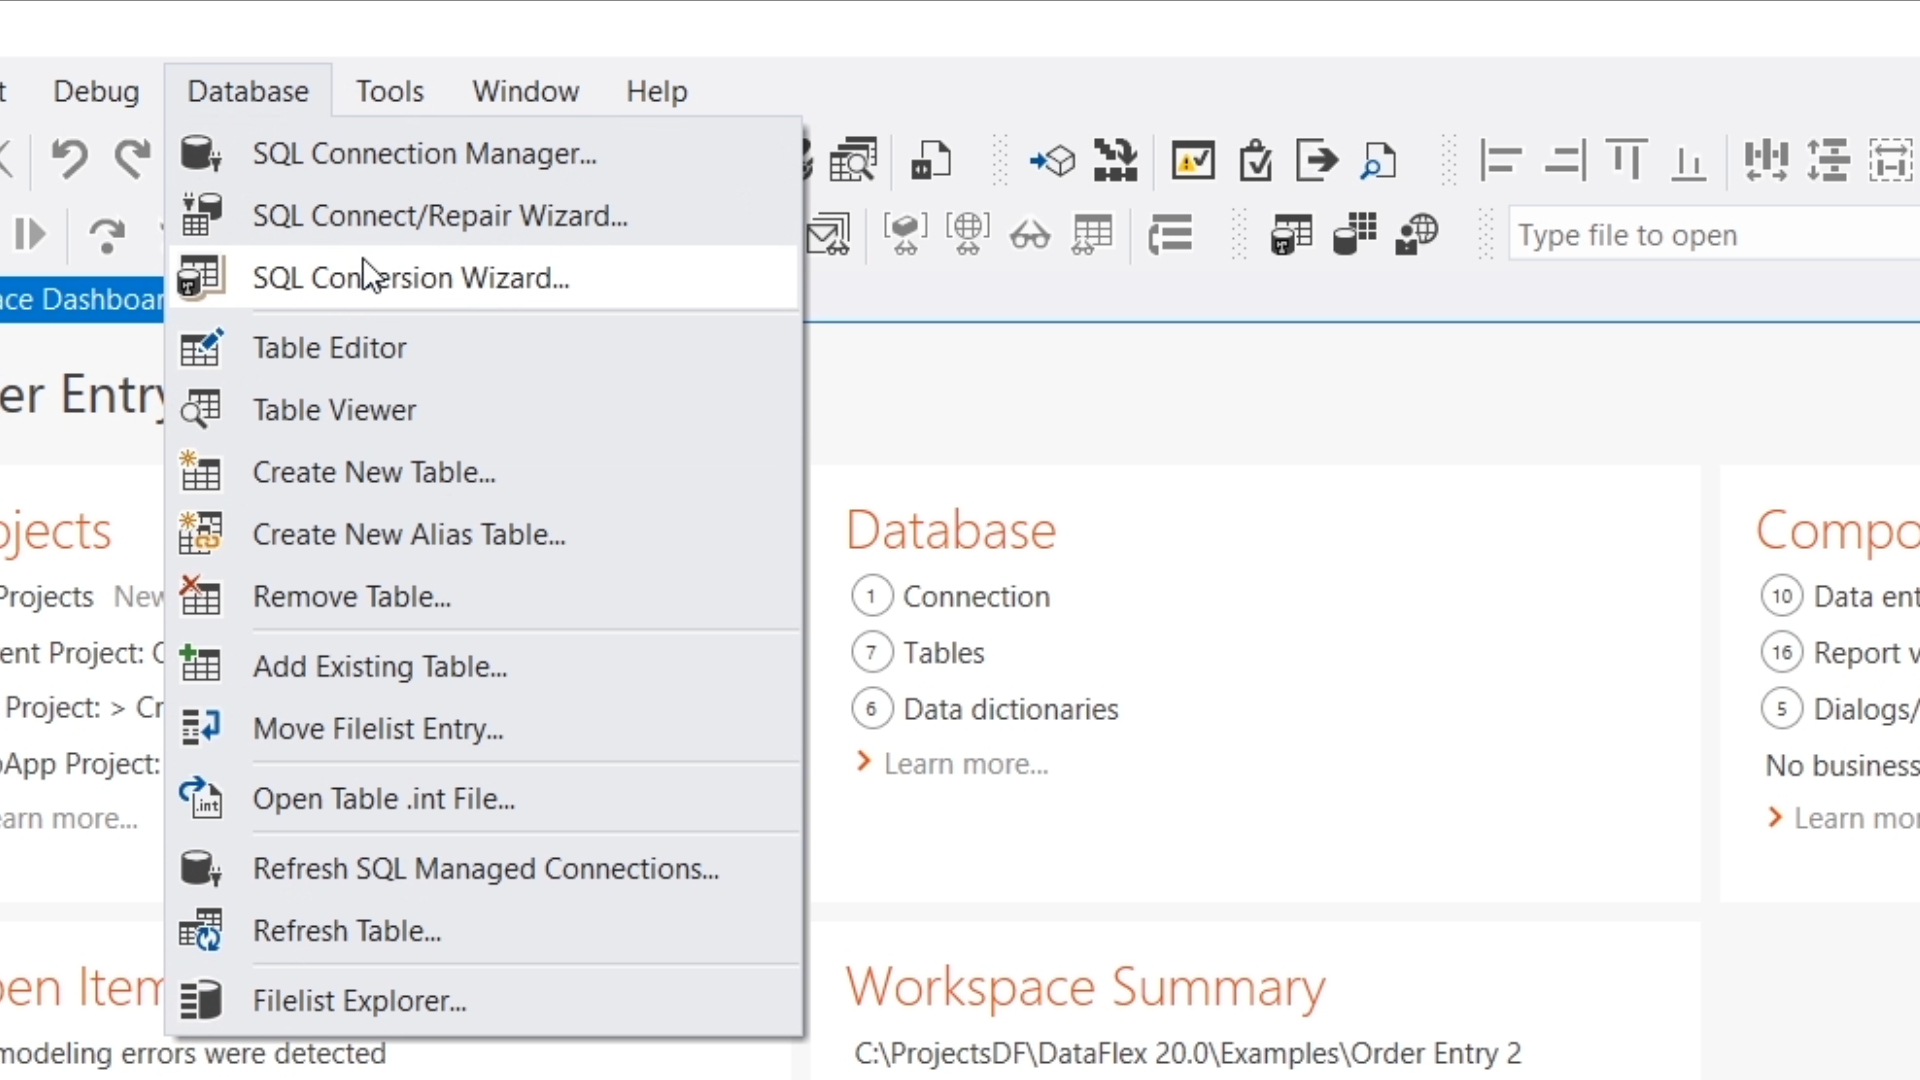Click the Redo arrow icon

132,159
